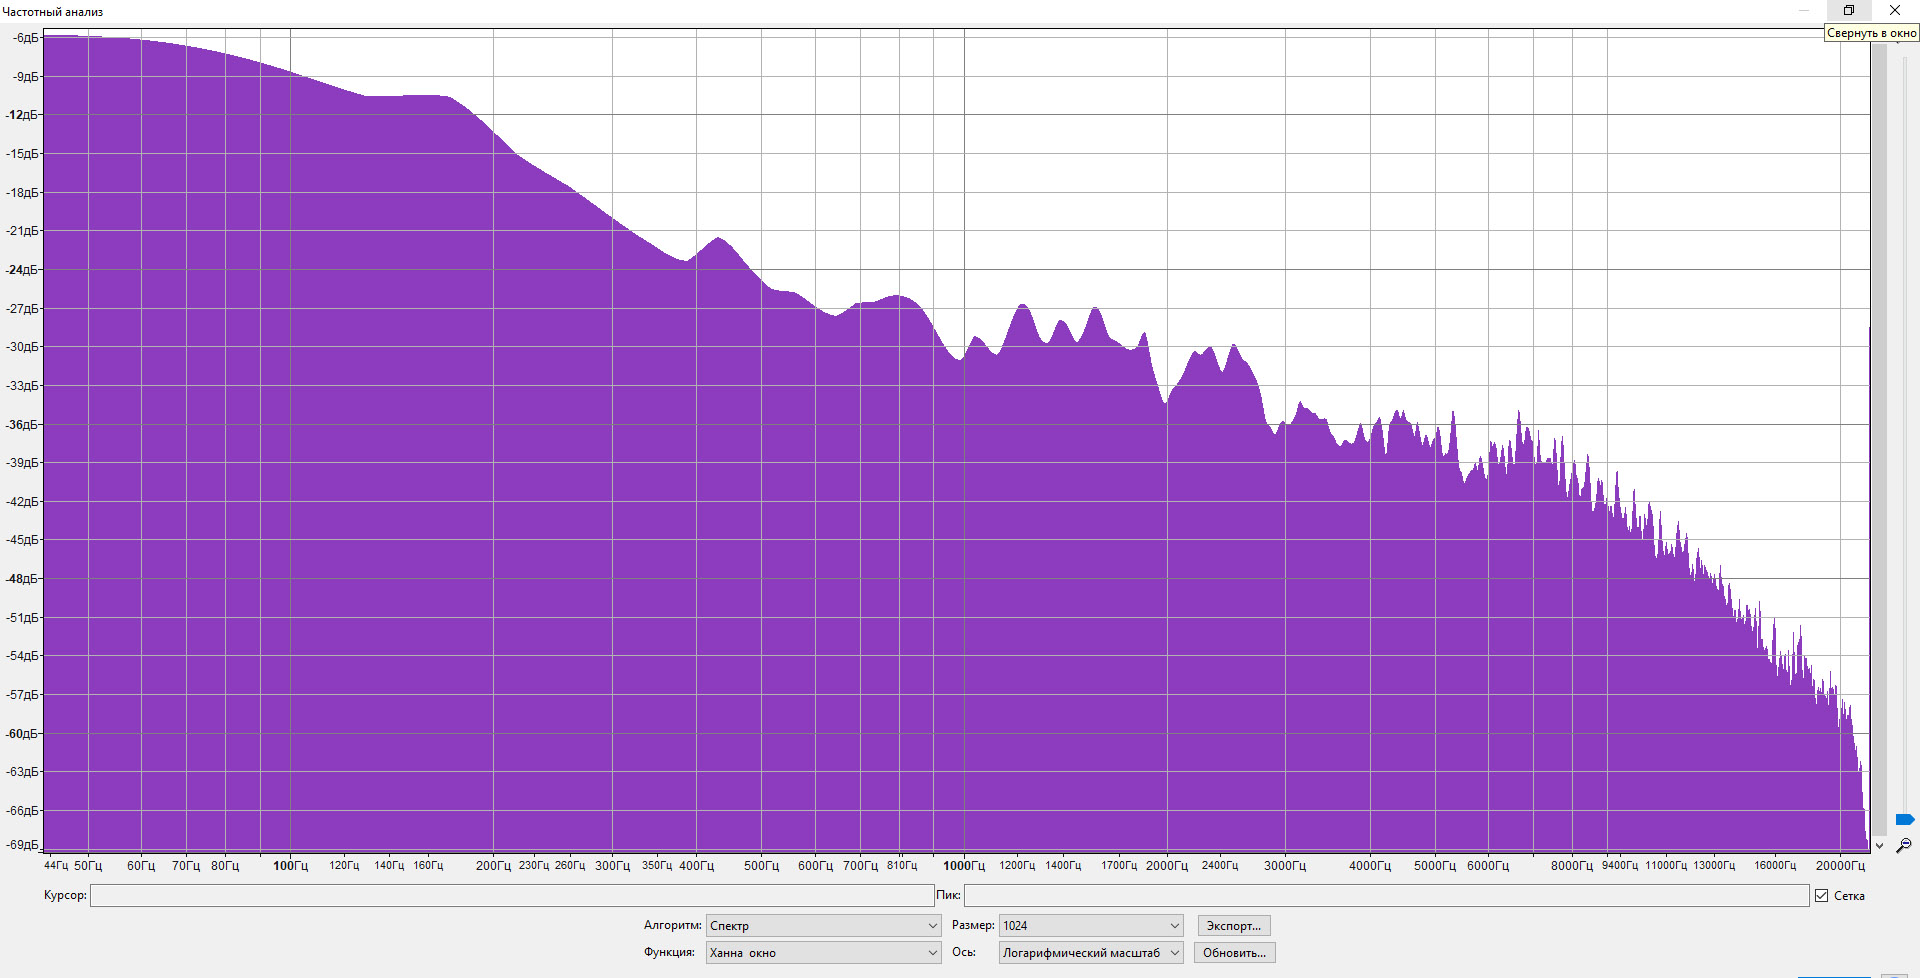1920x978 pixels.
Task: Click inside the Курсор readout field
Action: point(511,896)
